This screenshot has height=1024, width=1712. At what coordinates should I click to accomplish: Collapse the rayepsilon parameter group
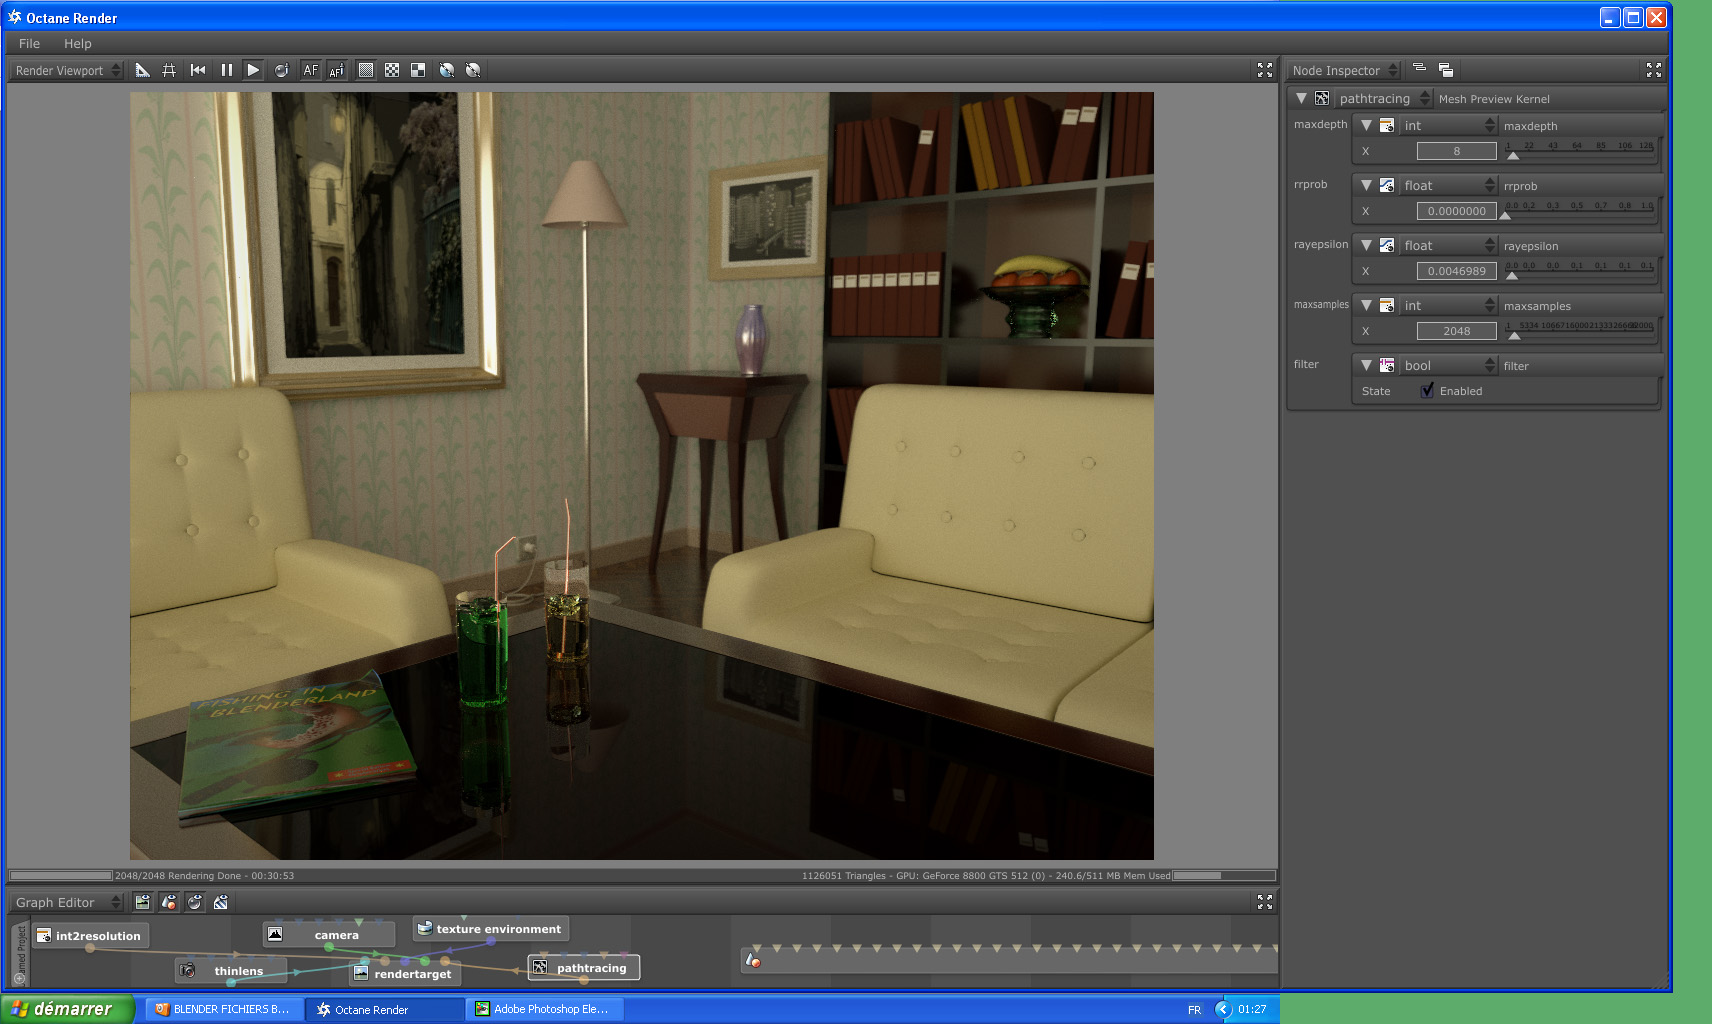1366,245
